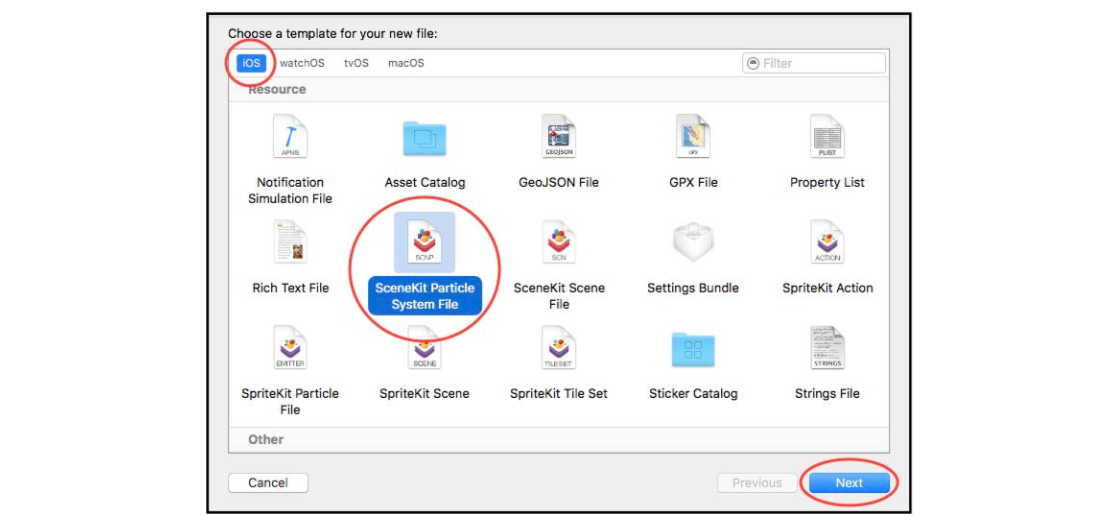Click the 'Notification Simulation File' label

pos(290,191)
